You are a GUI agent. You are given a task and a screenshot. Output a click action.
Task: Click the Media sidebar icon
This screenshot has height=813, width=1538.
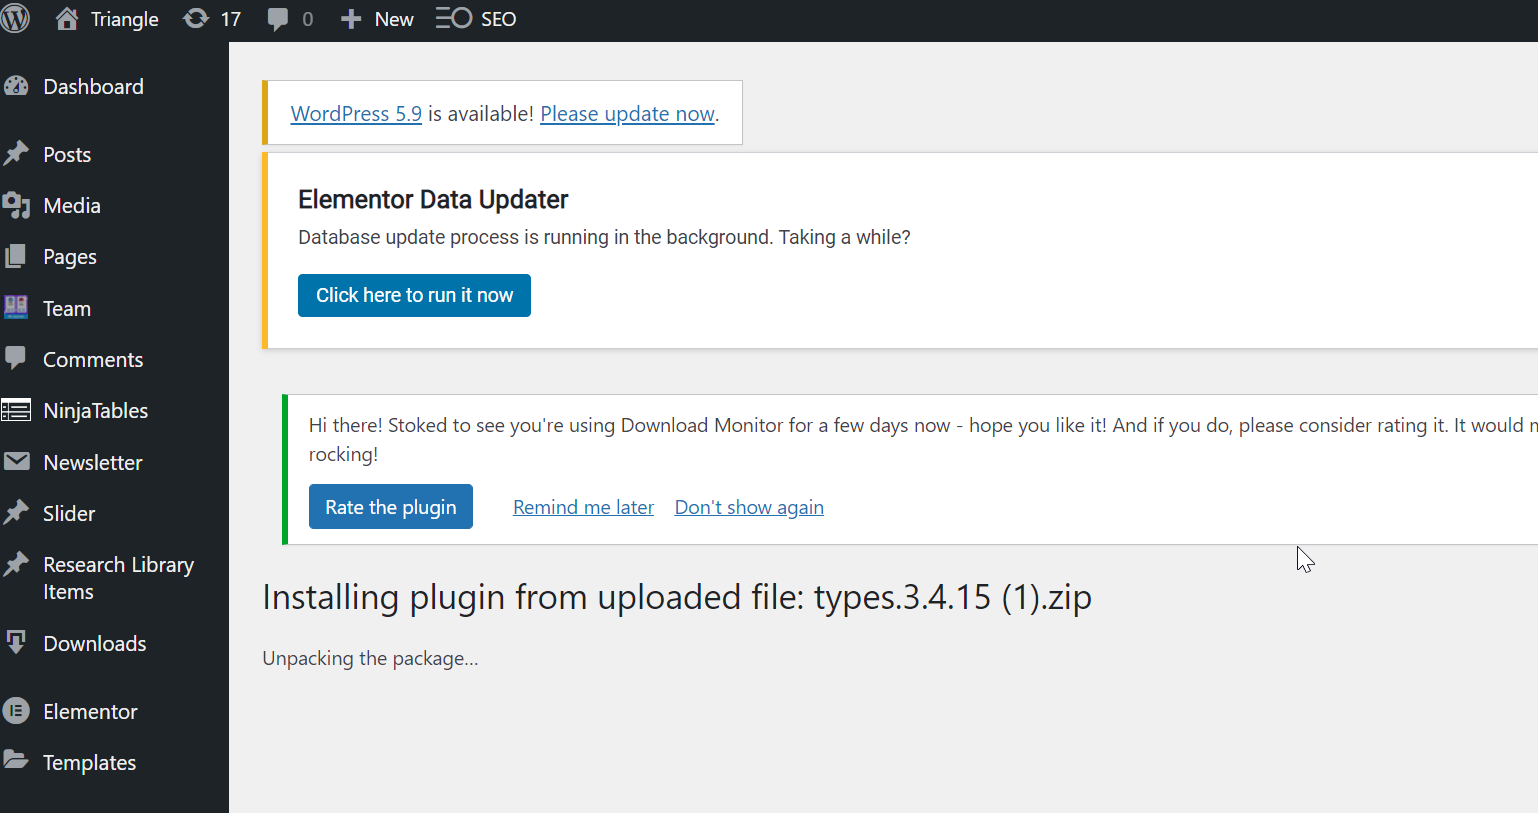[16, 206]
